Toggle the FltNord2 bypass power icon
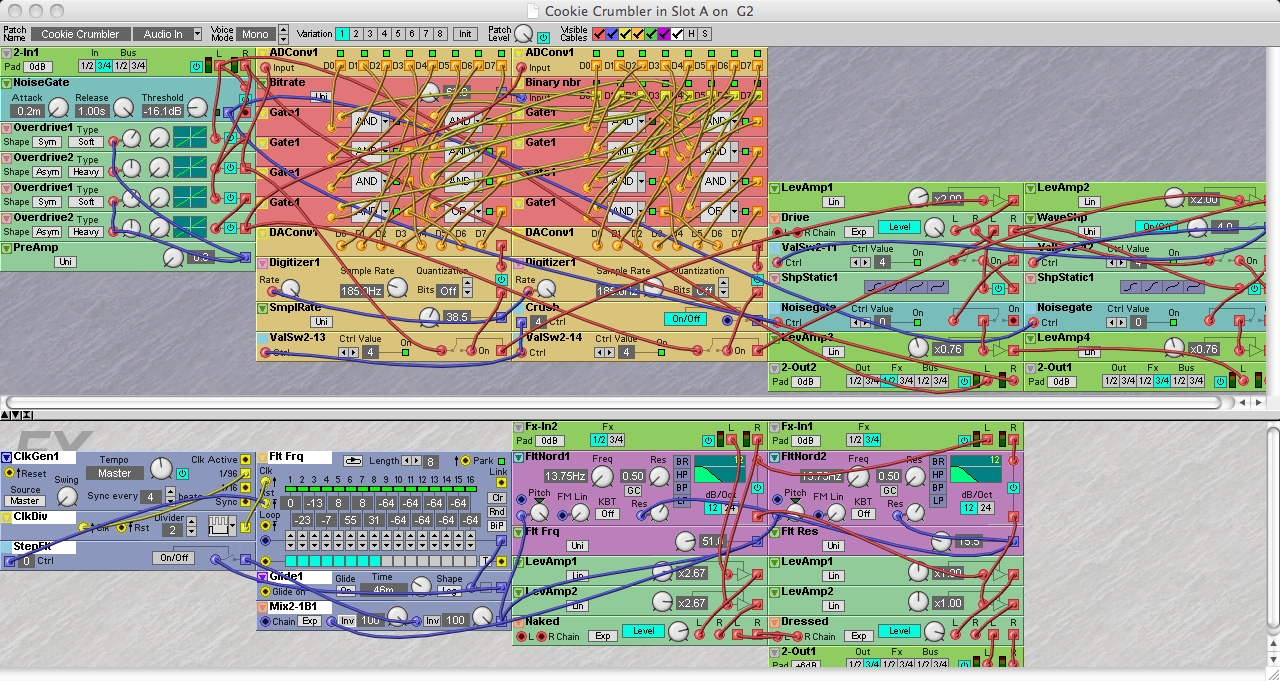1280x681 pixels. (x=1013, y=488)
